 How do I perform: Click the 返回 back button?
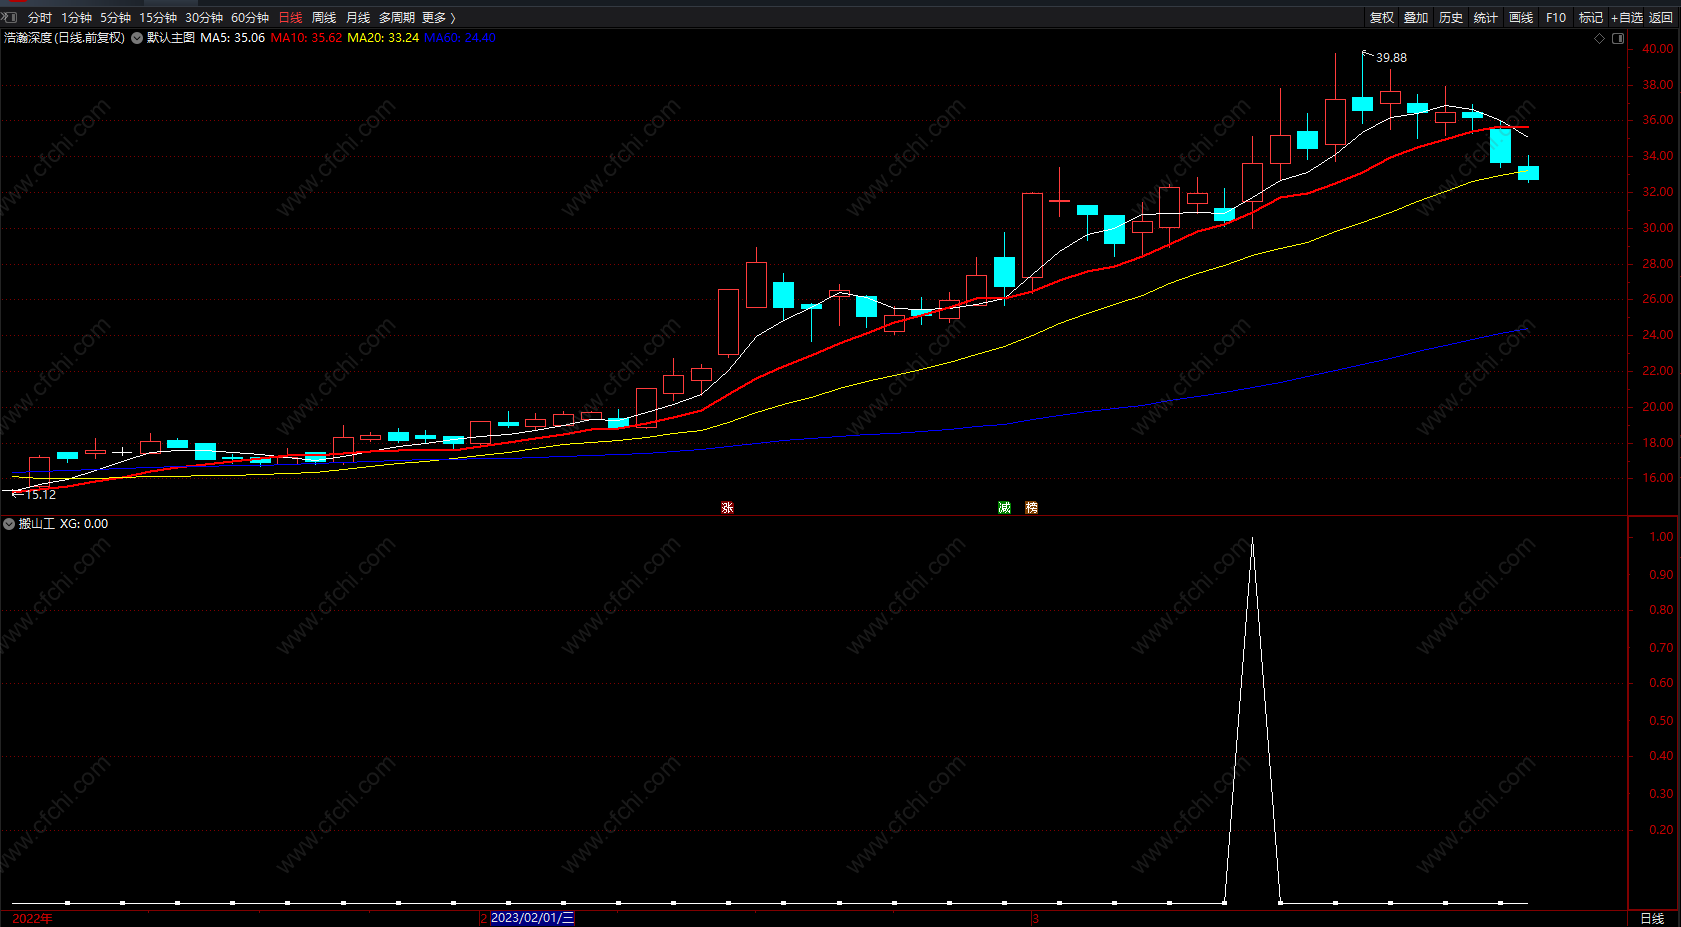click(1661, 18)
